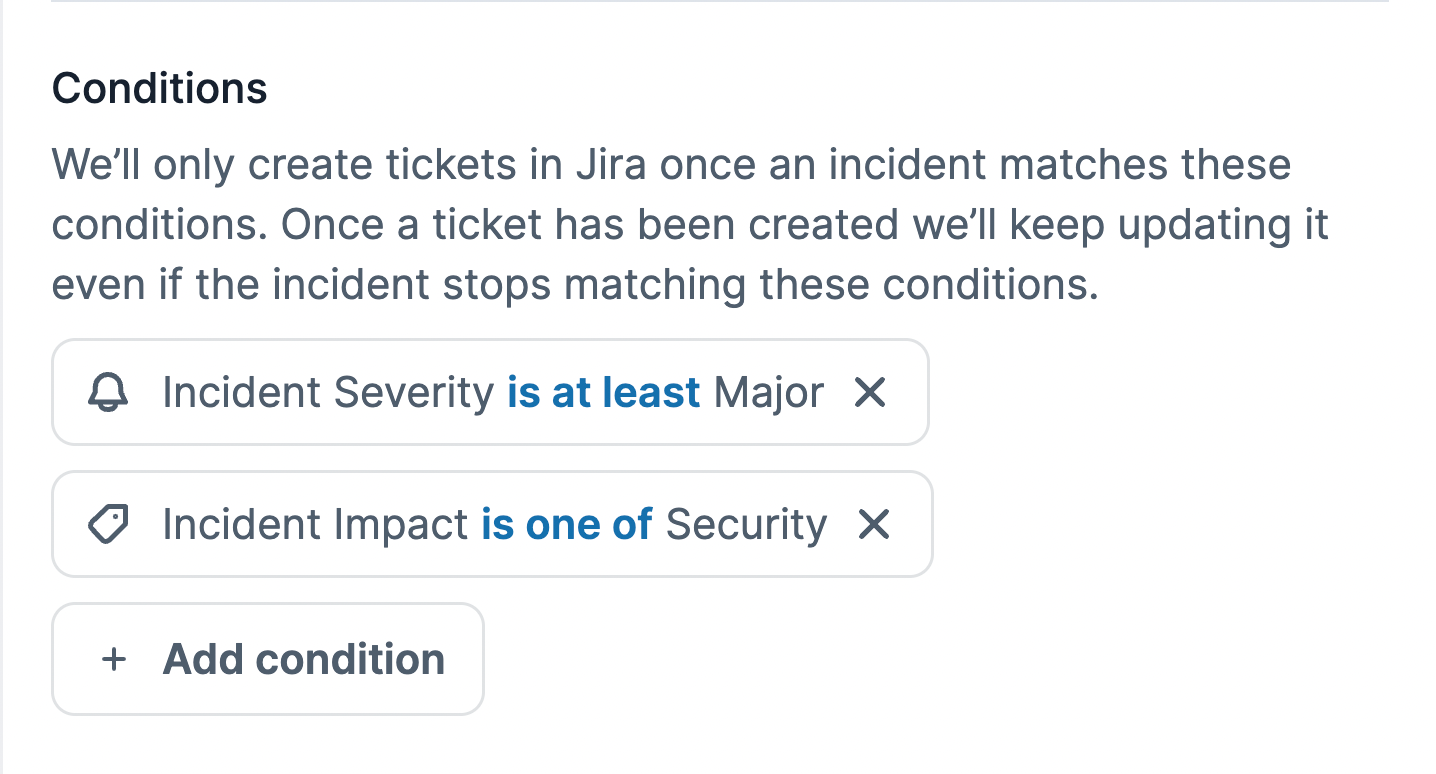Open the "is one of" operator selector

click(566, 525)
